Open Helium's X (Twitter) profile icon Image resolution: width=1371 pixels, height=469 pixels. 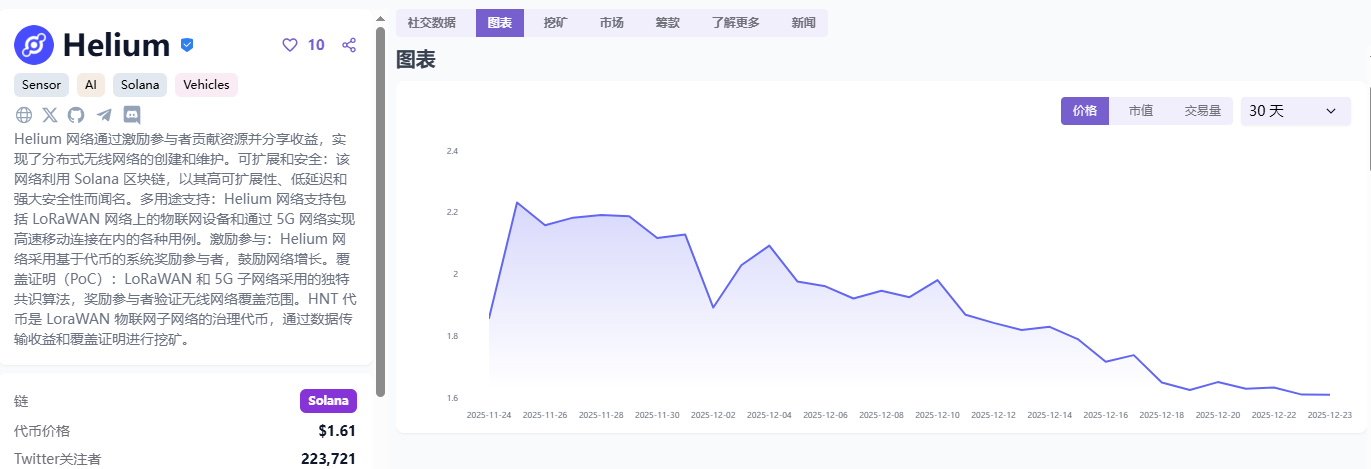pyautogui.click(x=50, y=114)
